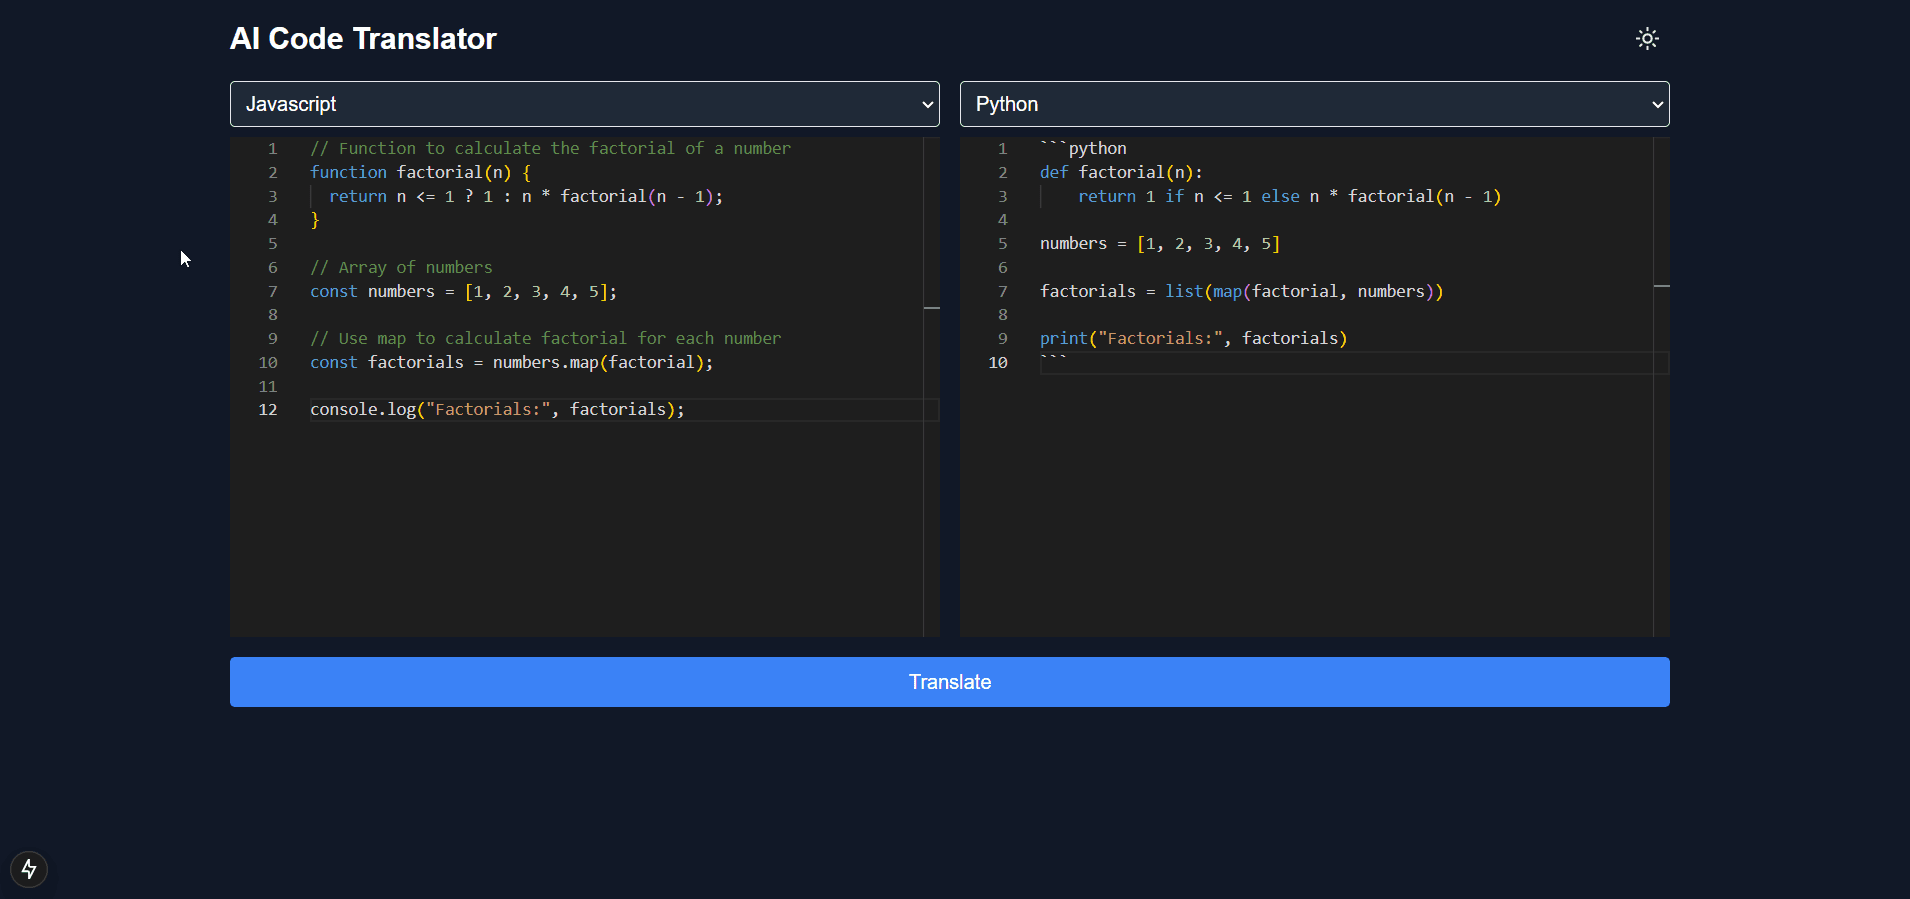Open the lightning bolt dev indicator icon
This screenshot has height=899, width=1910.
[x=29, y=869]
